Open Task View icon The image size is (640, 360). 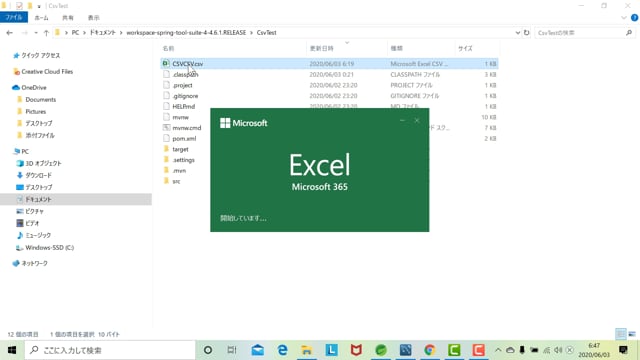coord(232,350)
